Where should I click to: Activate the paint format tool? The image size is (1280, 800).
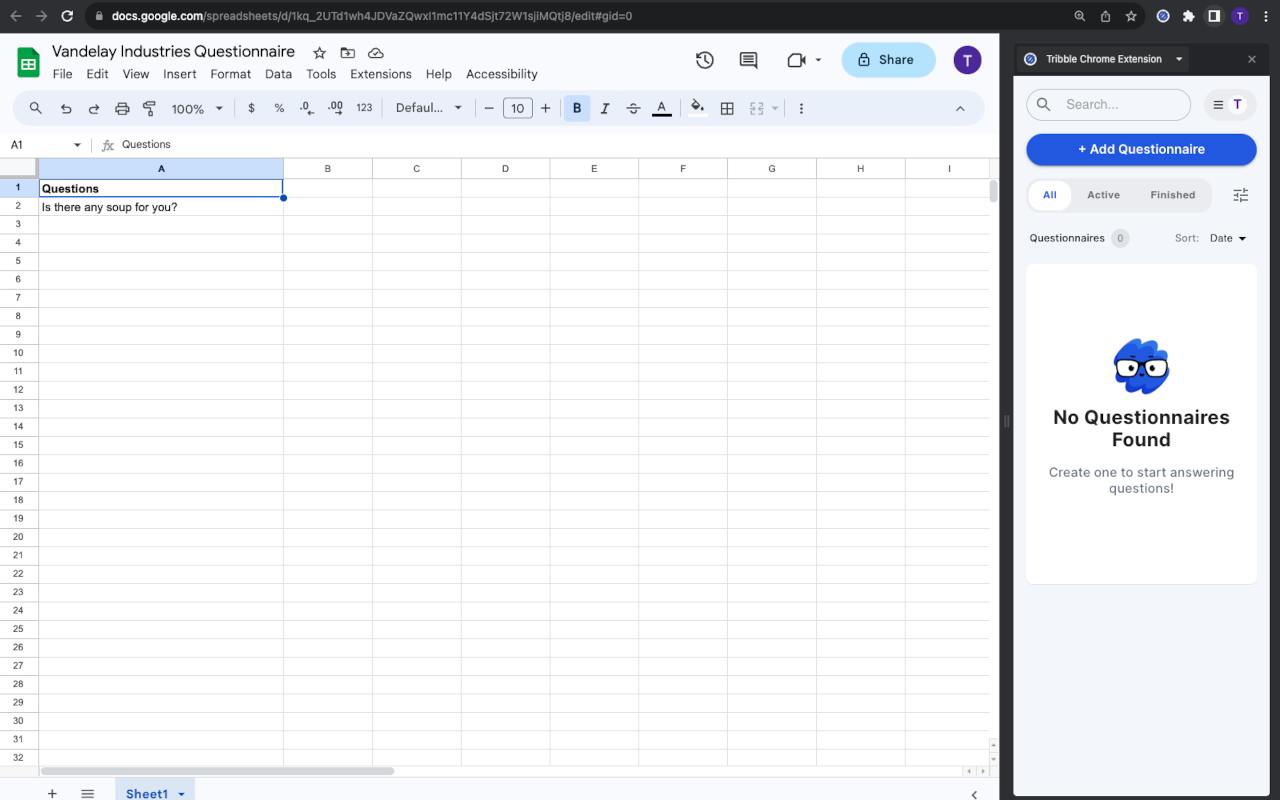[150, 108]
